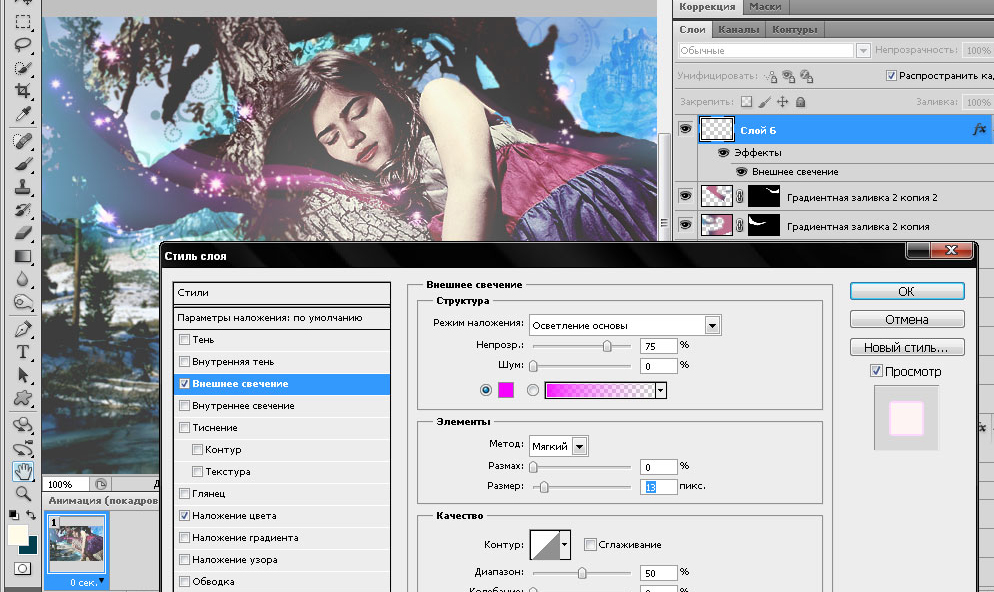Select the Custom Shape tool
Image resolution: width=994 pixels, height=592 pixels.
[x=23, y=398]
